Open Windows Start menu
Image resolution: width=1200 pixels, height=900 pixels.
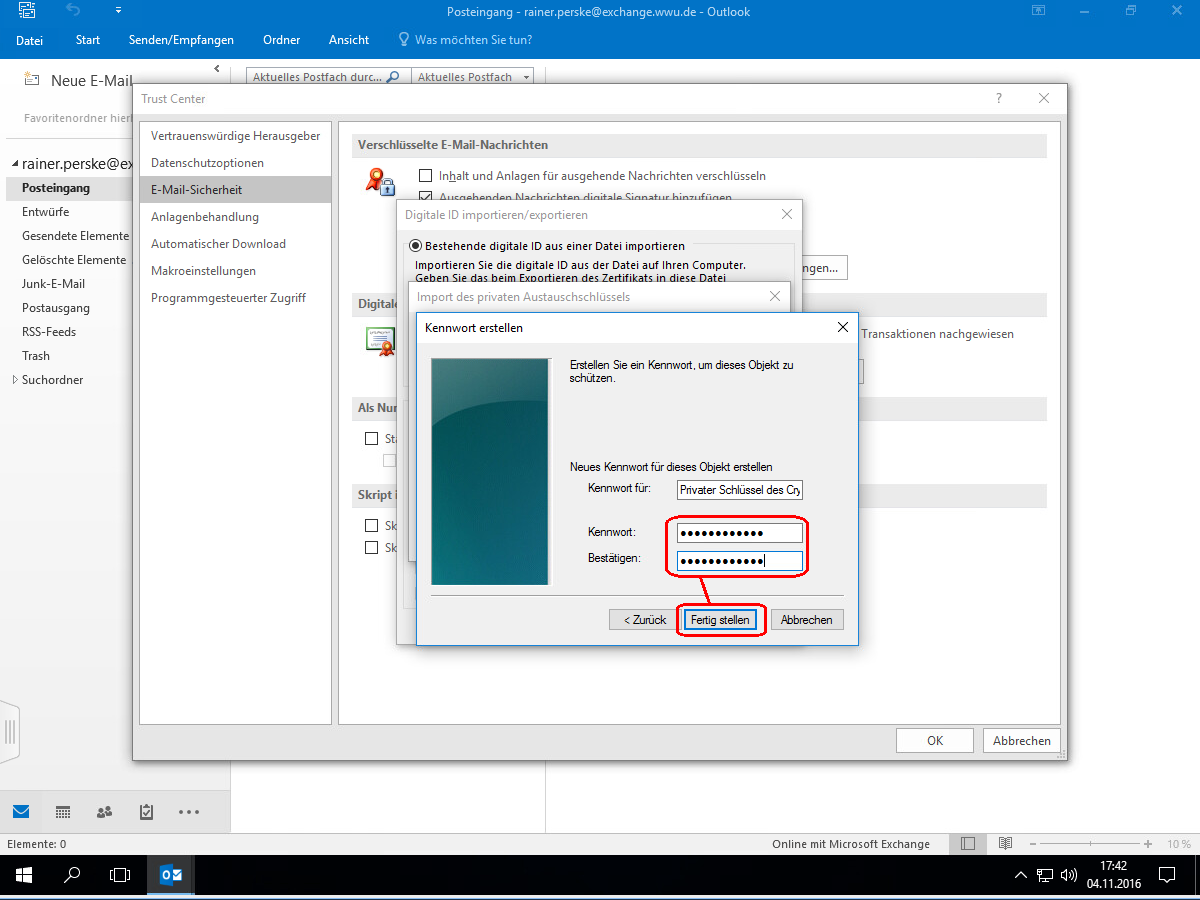point(23,875)
